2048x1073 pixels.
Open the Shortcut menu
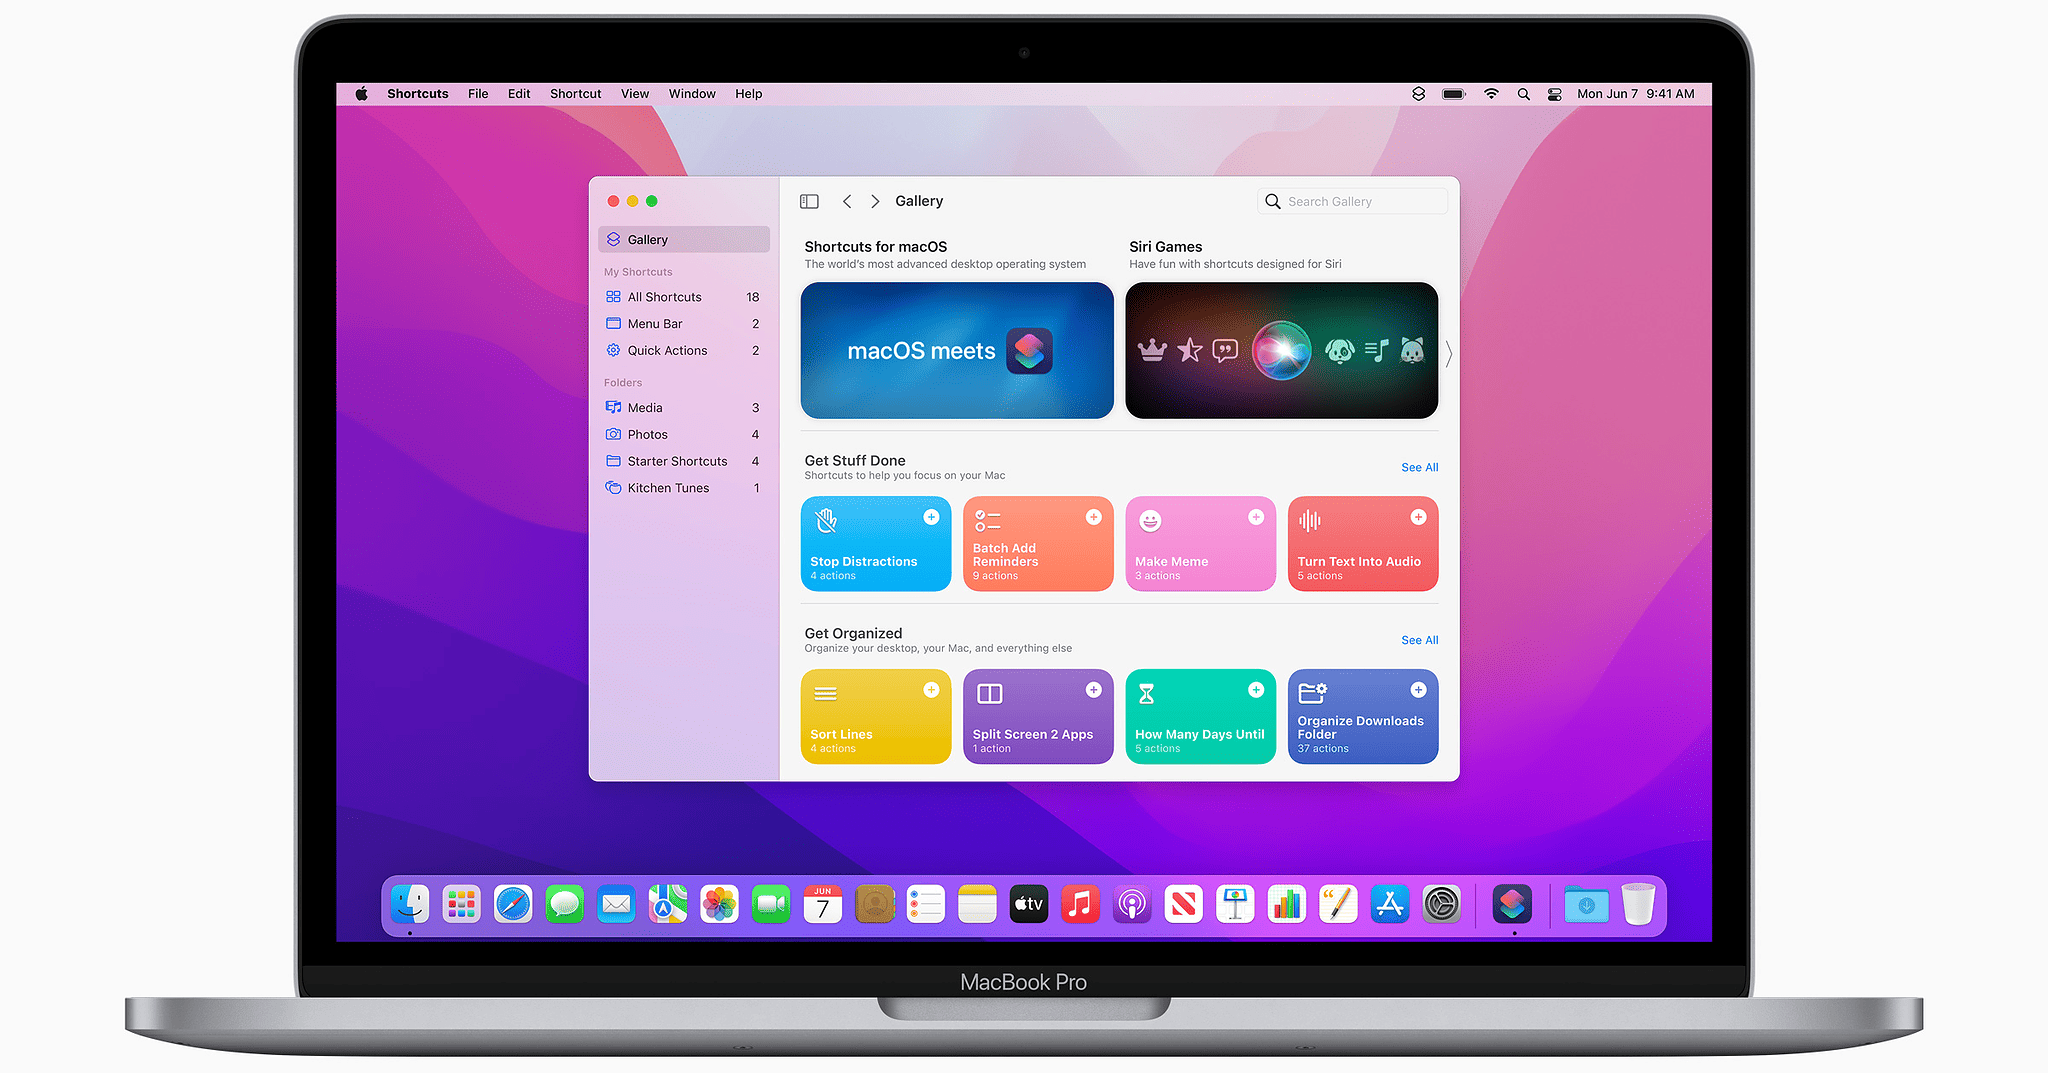575,94
